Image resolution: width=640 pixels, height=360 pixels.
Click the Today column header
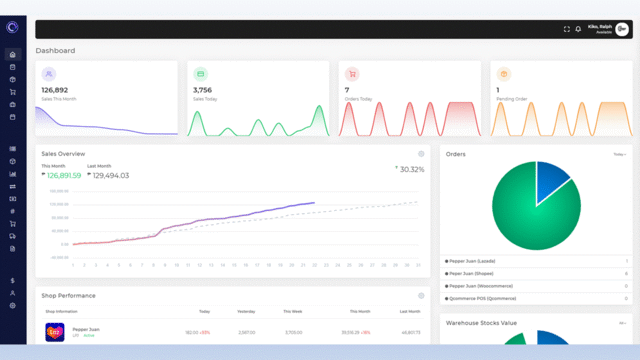pyautogui.click(x=204, y=311)
